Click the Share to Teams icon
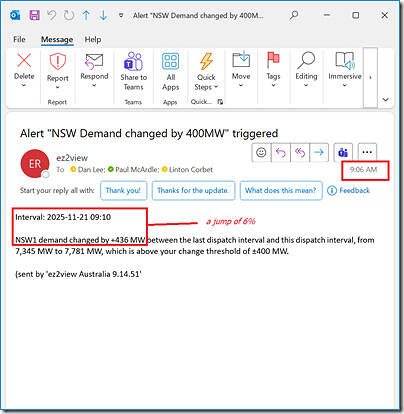Viewport: 404px width, 414px height. (x=133, y=61)
